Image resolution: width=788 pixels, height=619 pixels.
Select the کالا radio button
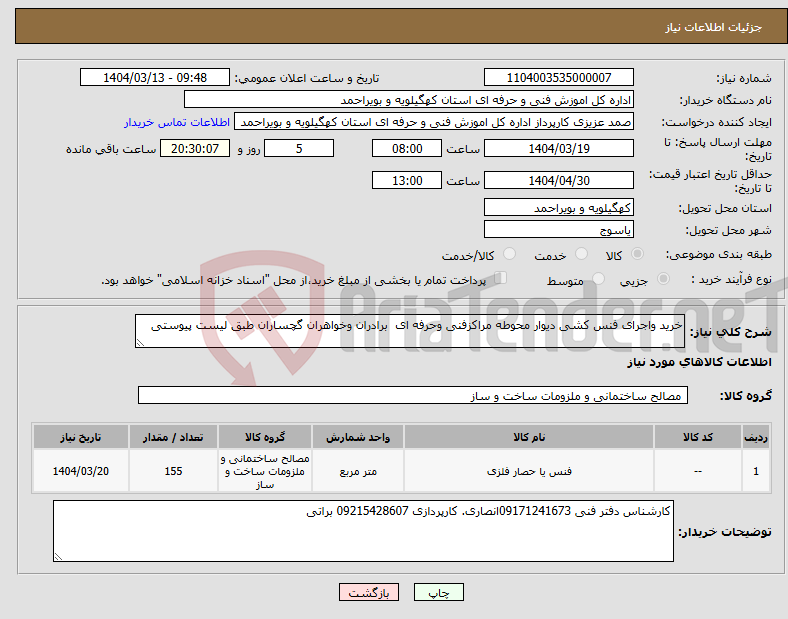637,254
